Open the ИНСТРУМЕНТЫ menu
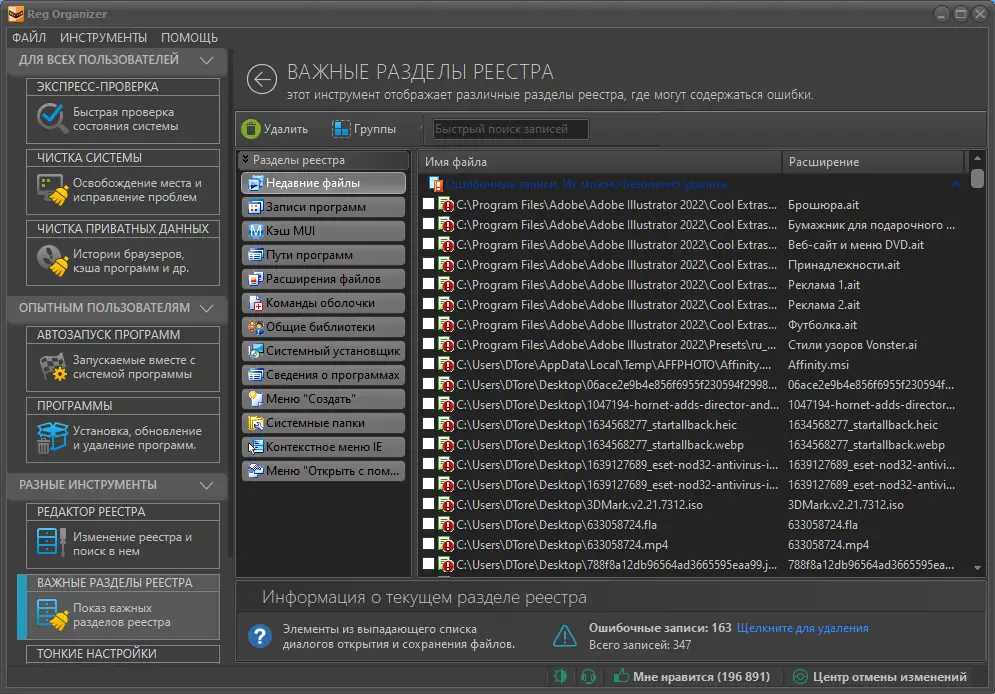Screen dimensions: 995x694 103,37
